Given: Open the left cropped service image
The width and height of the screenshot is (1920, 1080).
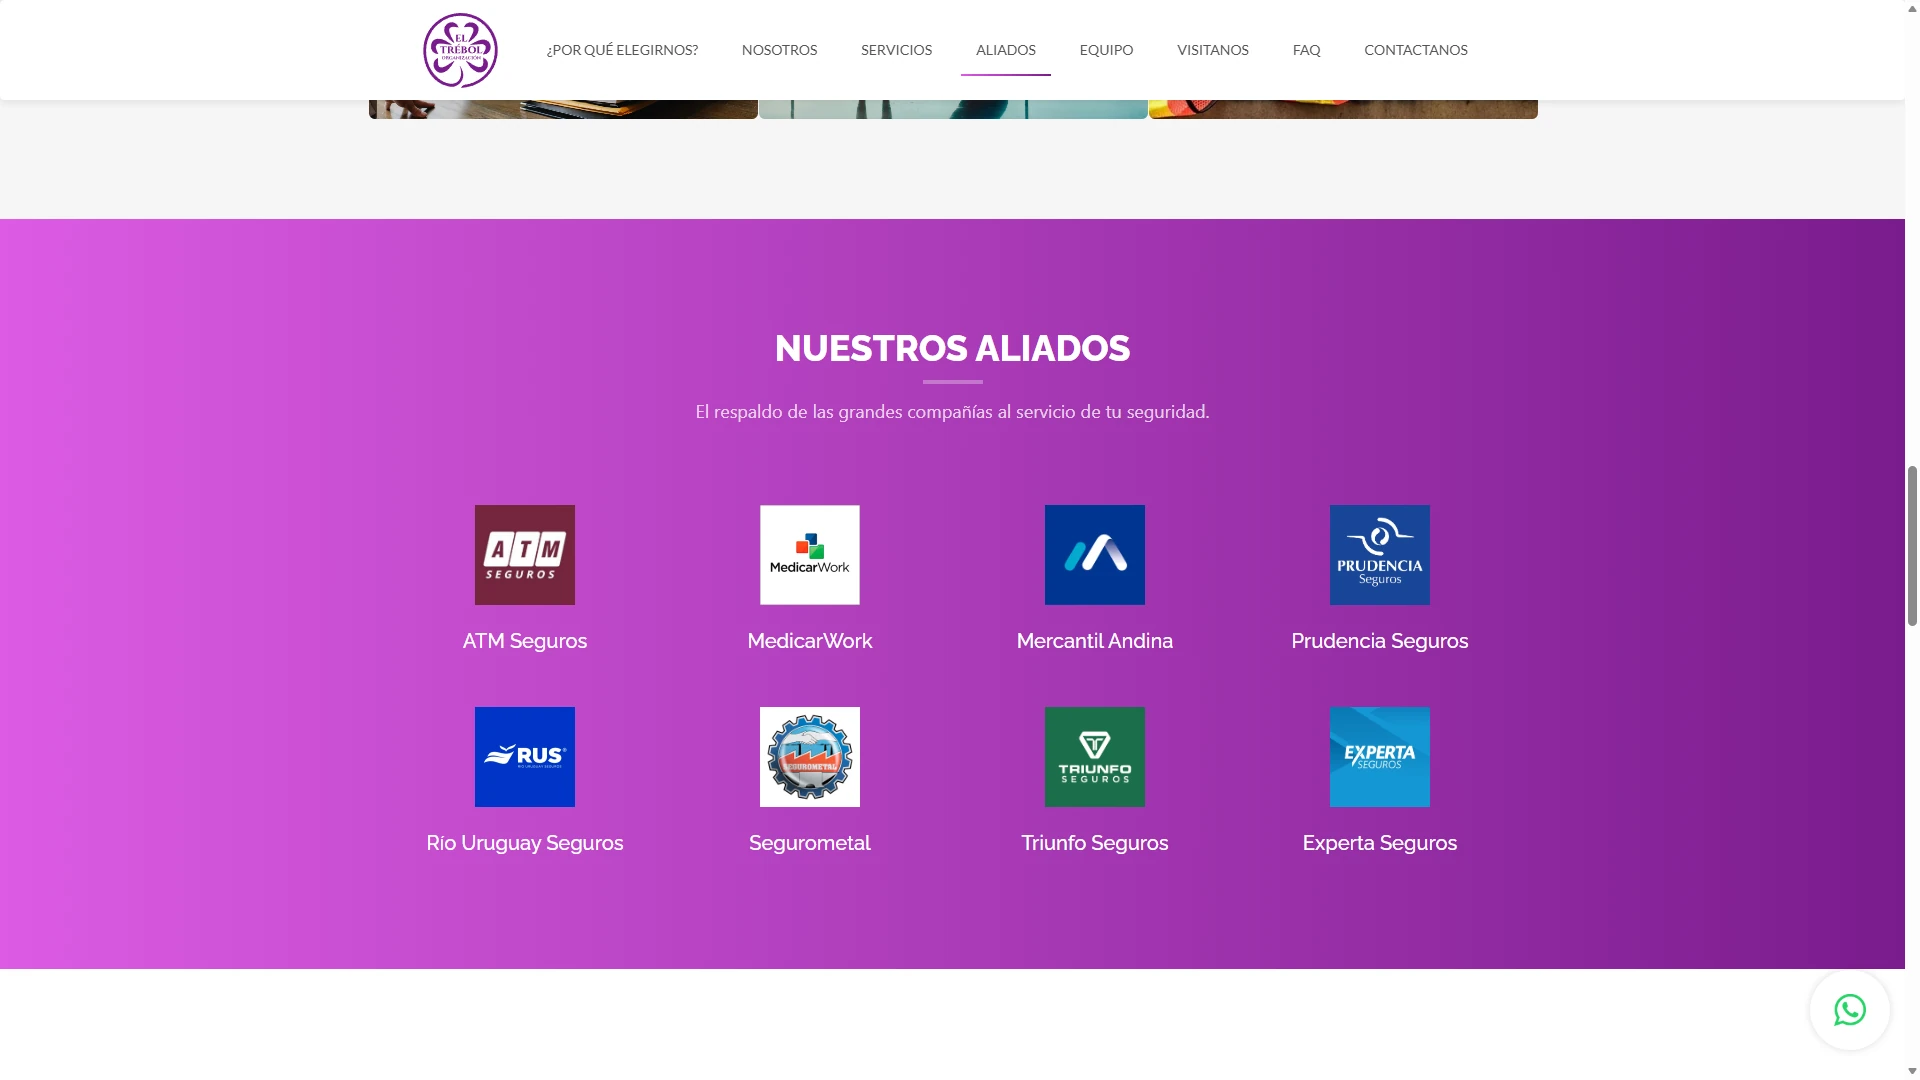Looking at the screenshot, I should coord(563,109).
